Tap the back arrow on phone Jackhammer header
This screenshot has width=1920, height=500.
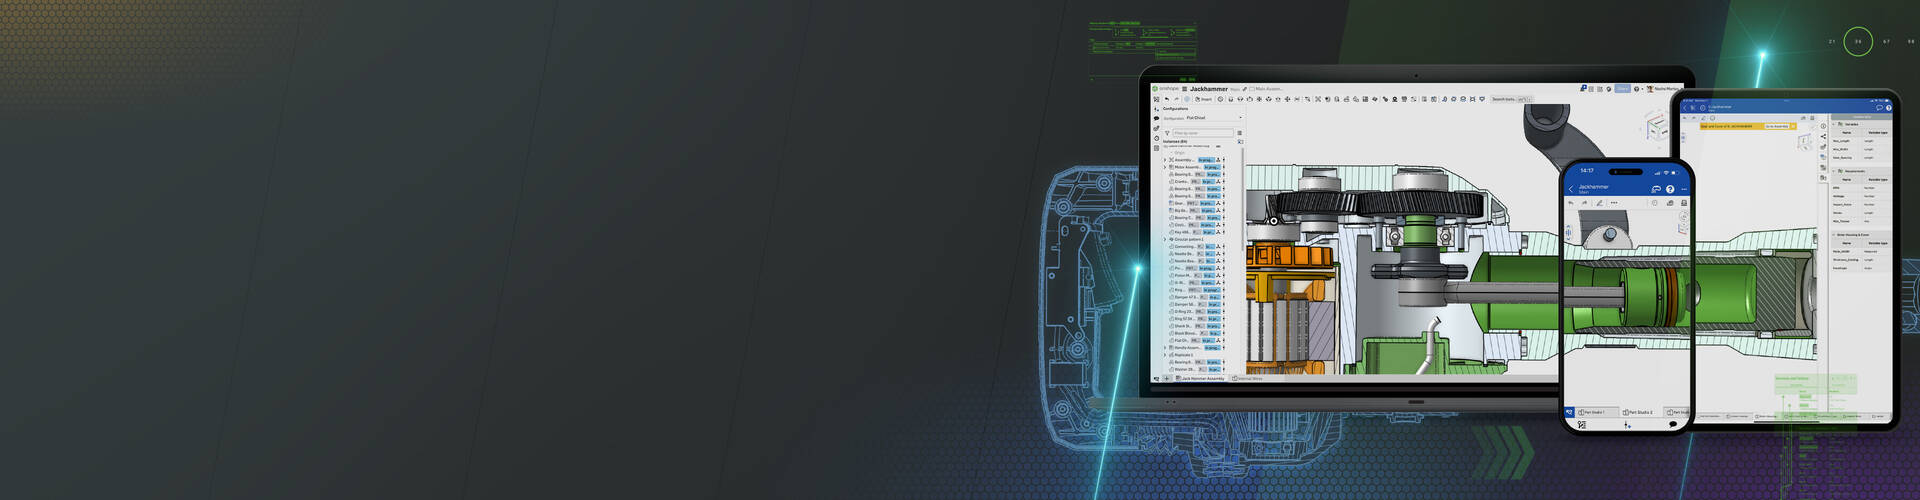[1571, 189]
